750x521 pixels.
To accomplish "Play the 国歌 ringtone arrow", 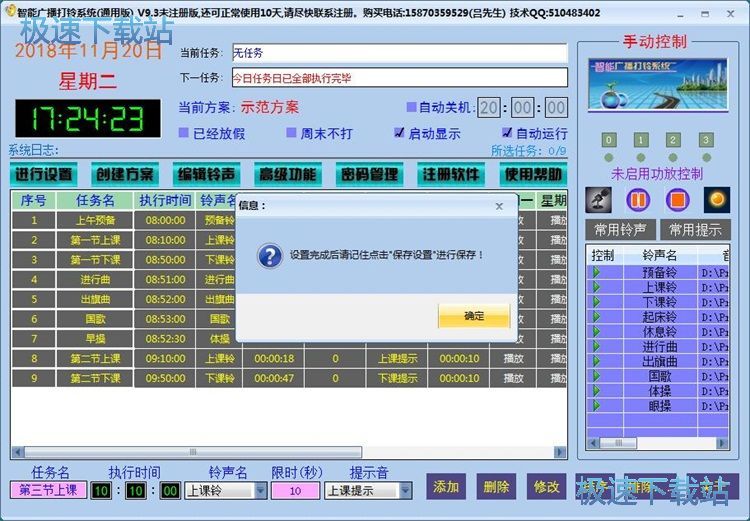I will coord(597,376).
